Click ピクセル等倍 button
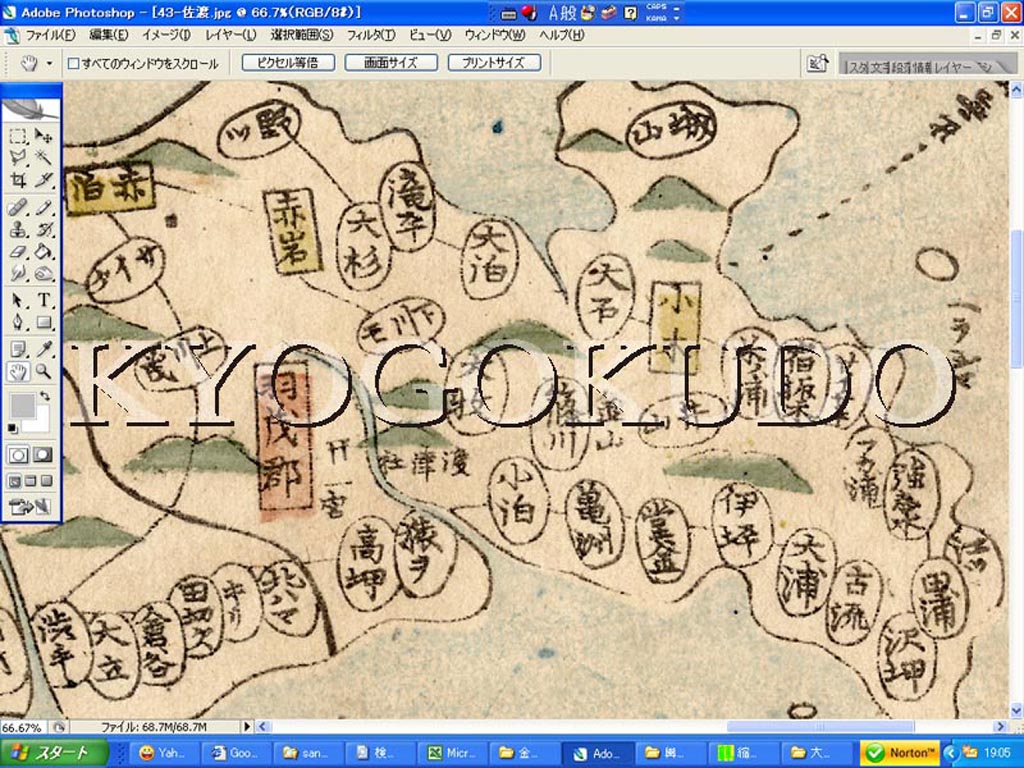 pyautogui.click(x=288, y=63)
